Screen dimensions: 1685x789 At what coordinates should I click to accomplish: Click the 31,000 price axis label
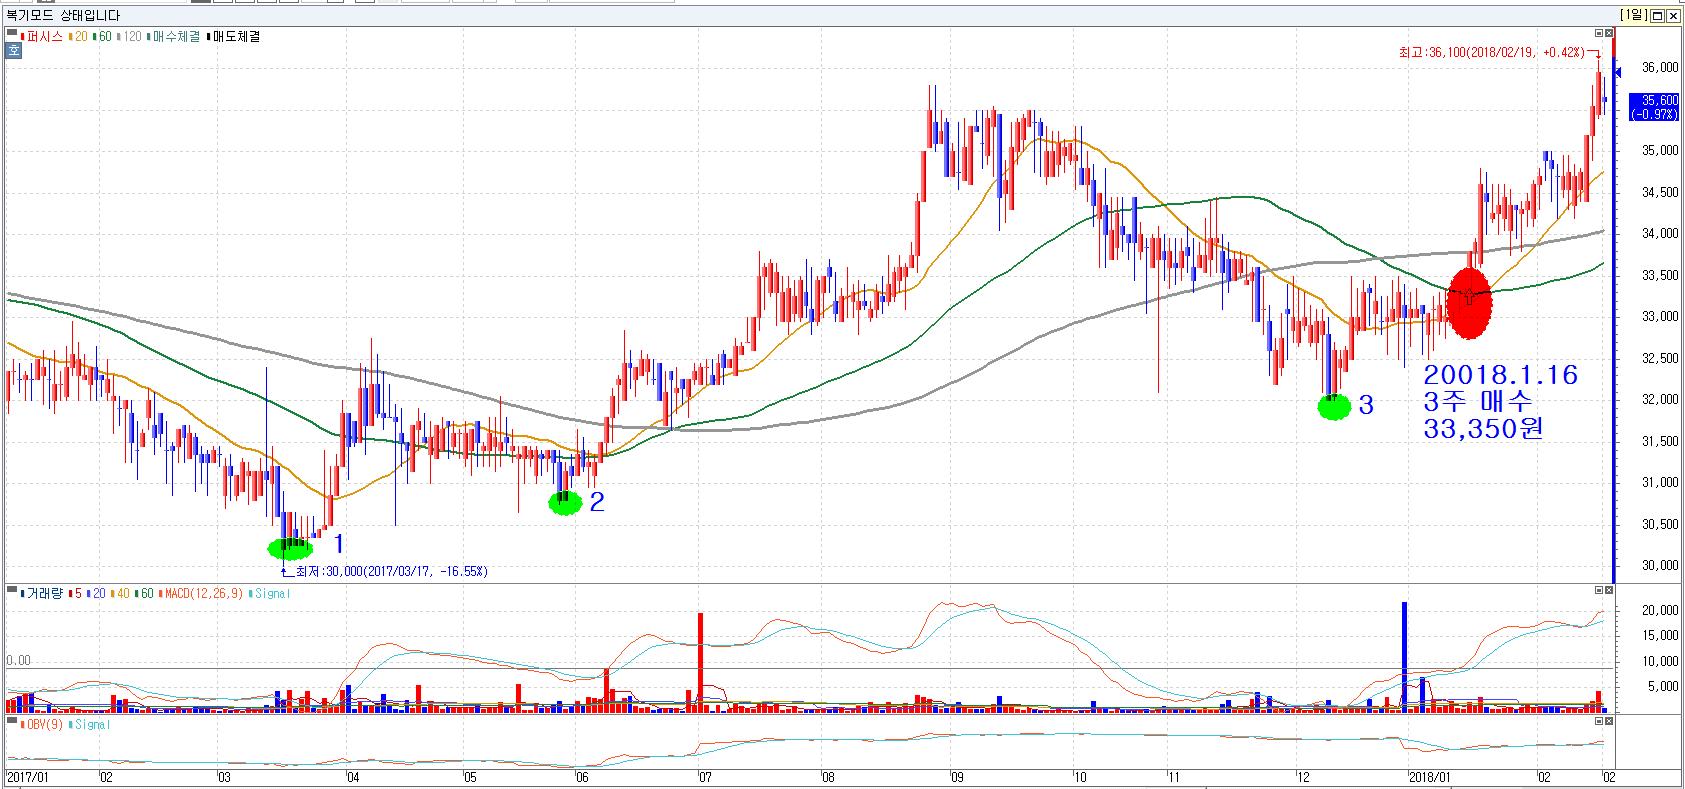coord(1658,483)
